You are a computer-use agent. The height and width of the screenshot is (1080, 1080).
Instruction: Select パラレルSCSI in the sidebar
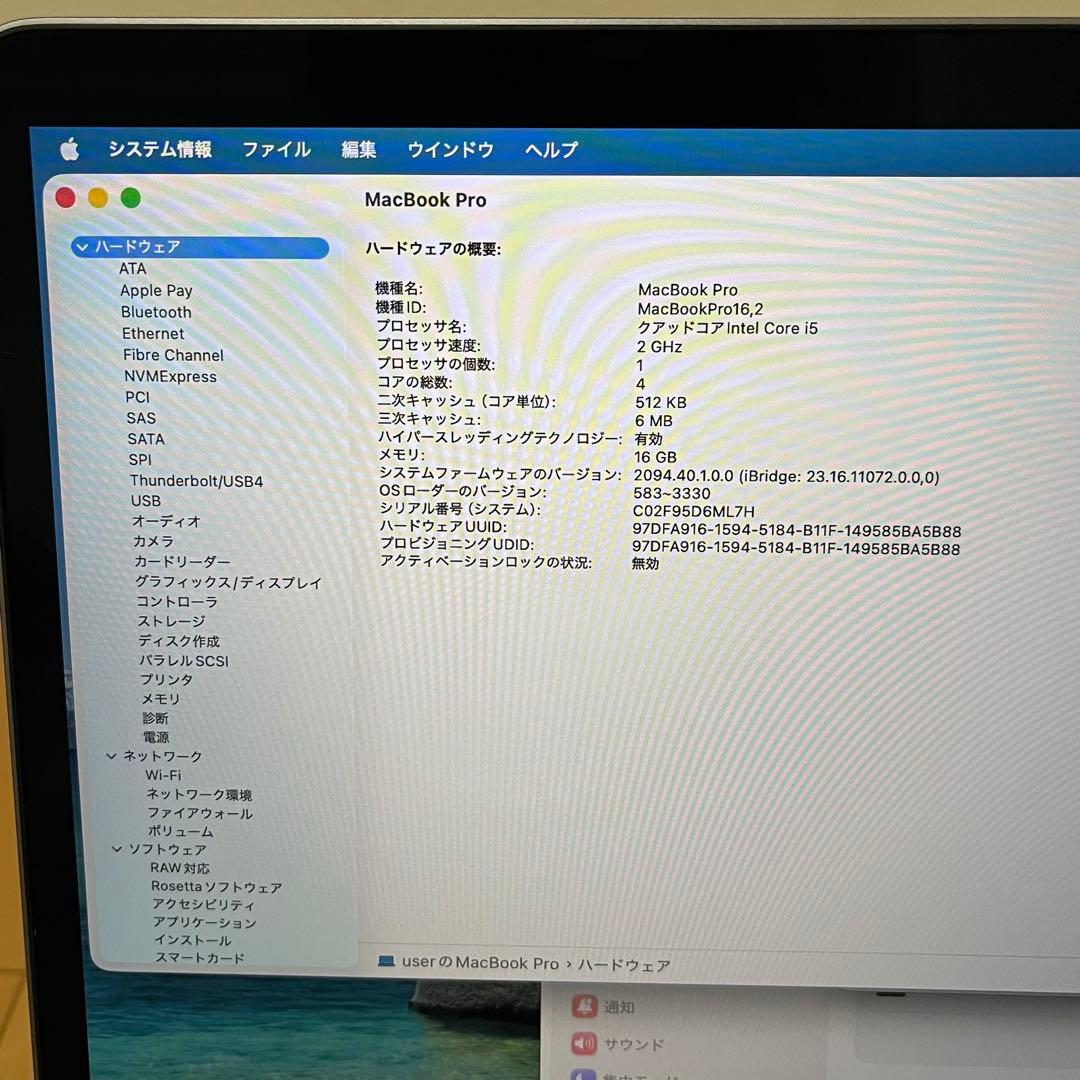184,661
